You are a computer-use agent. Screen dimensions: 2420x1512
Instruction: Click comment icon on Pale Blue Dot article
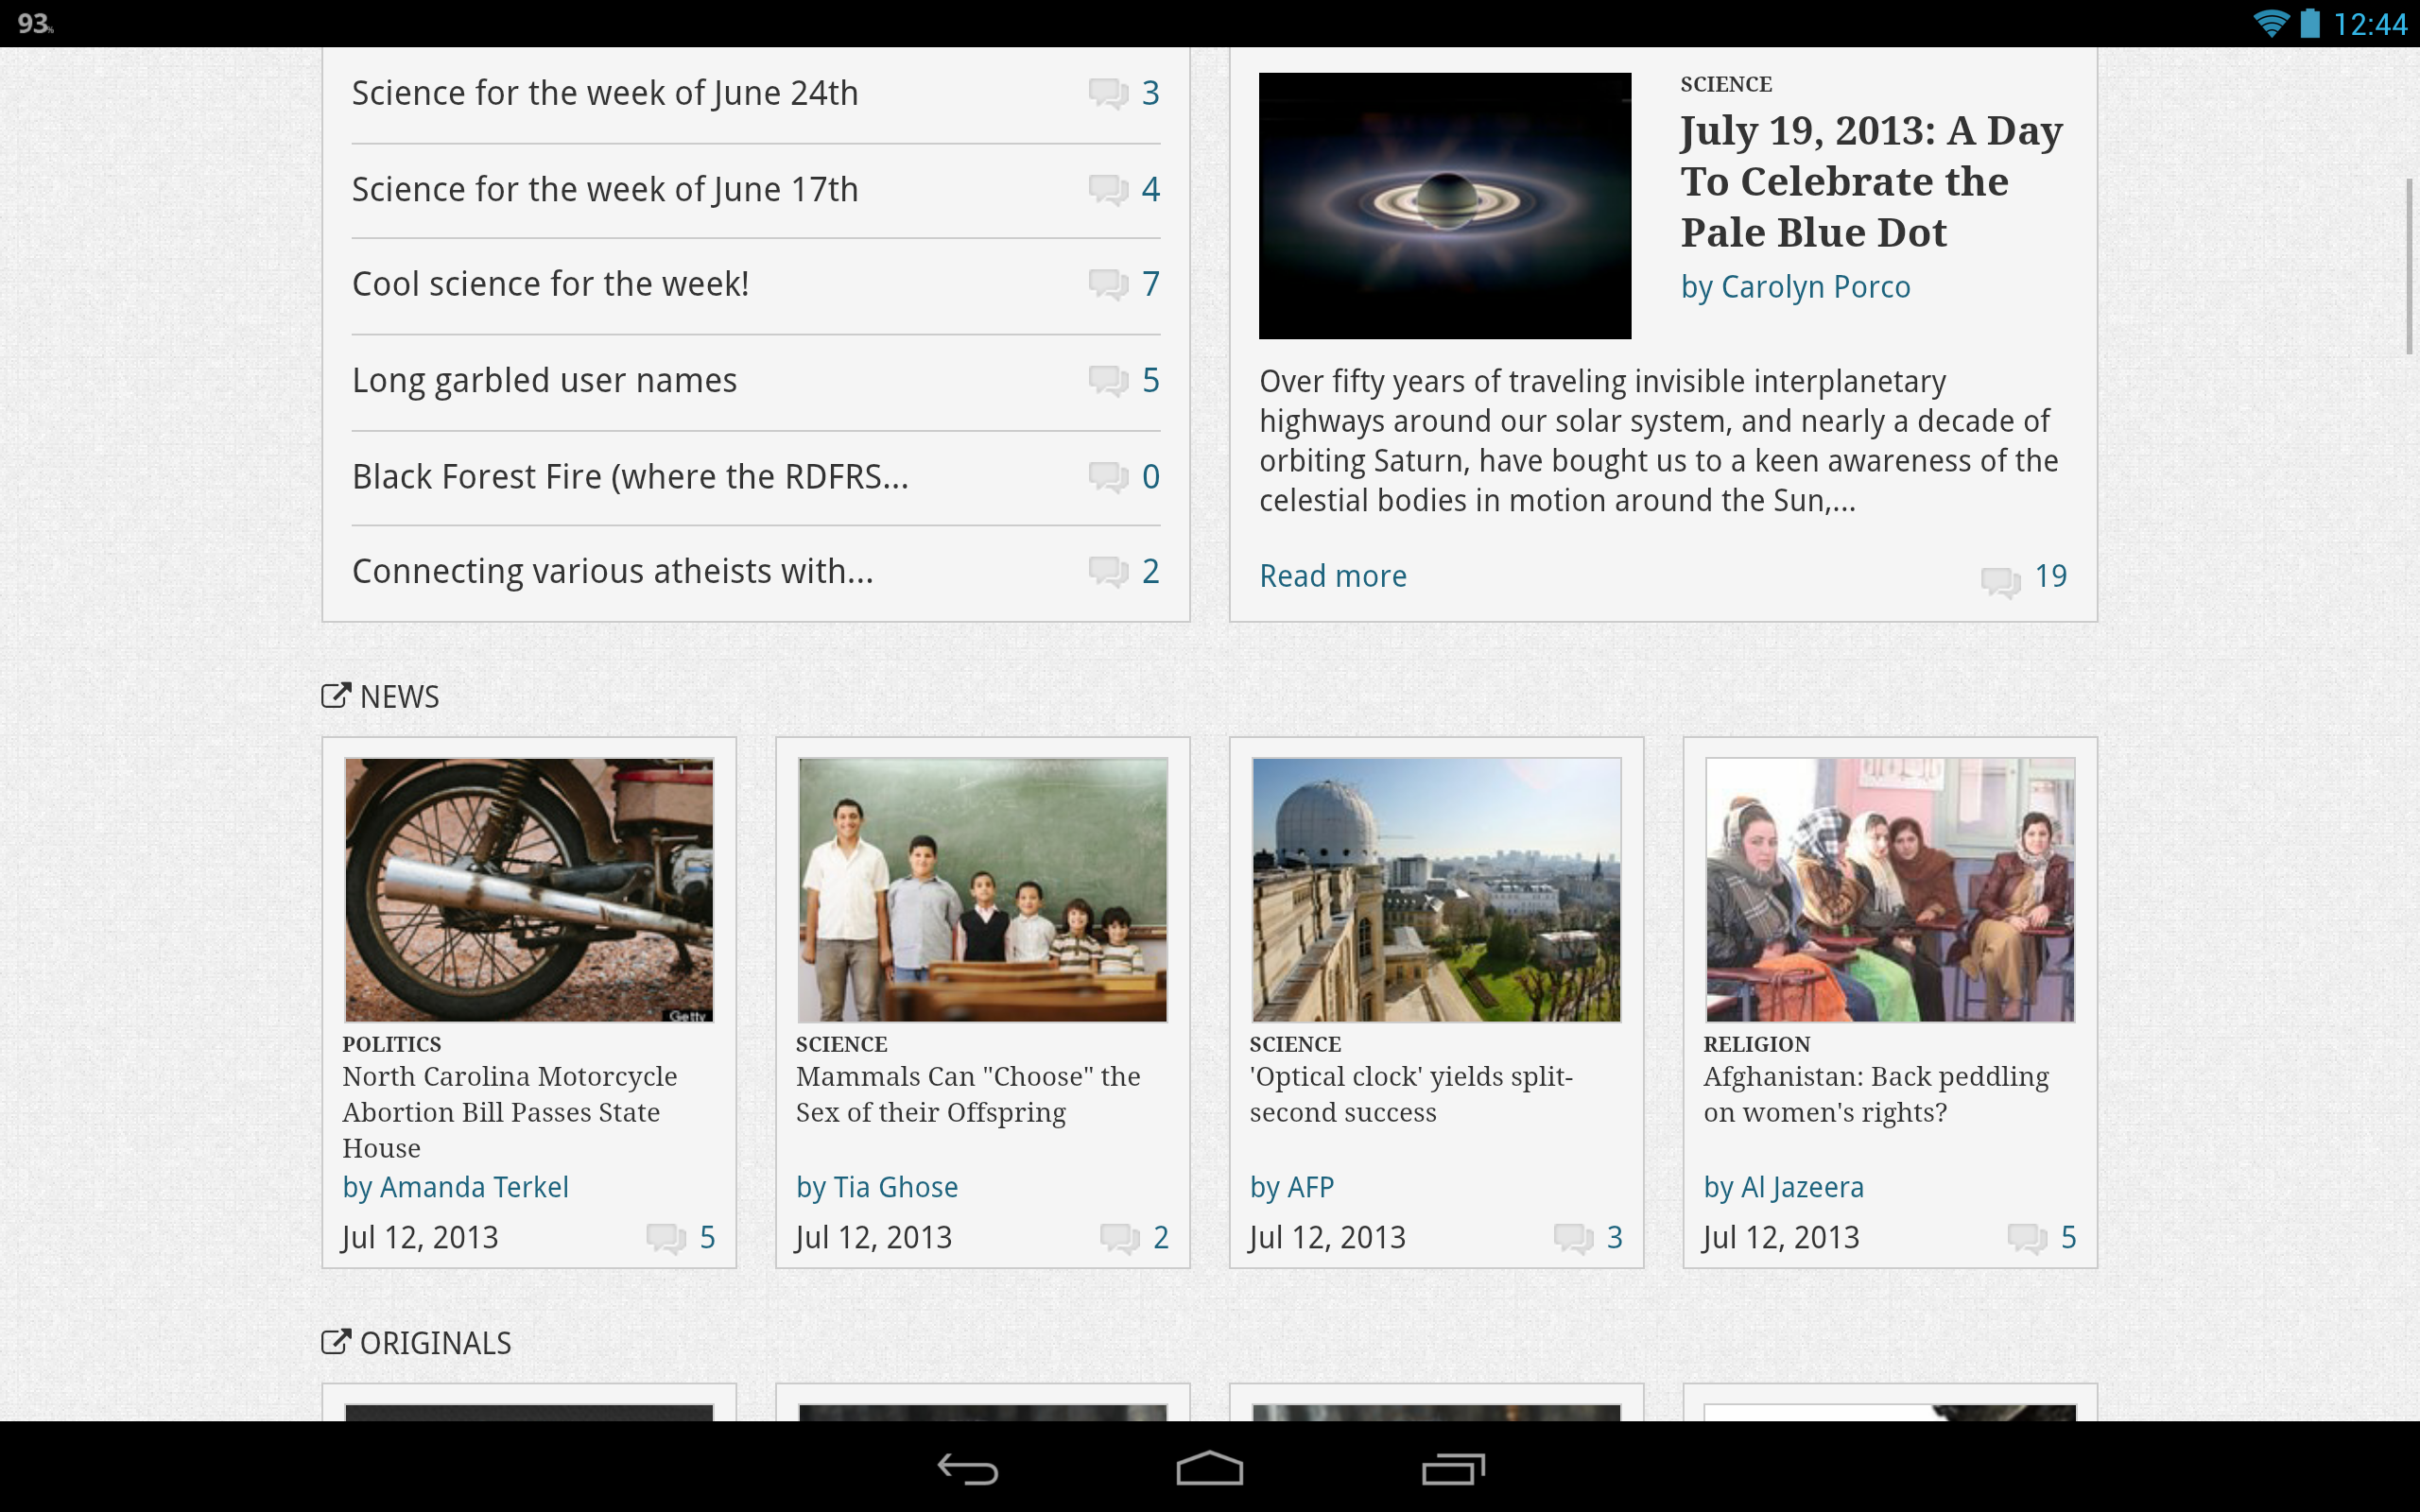click(x=2000, y=582)
